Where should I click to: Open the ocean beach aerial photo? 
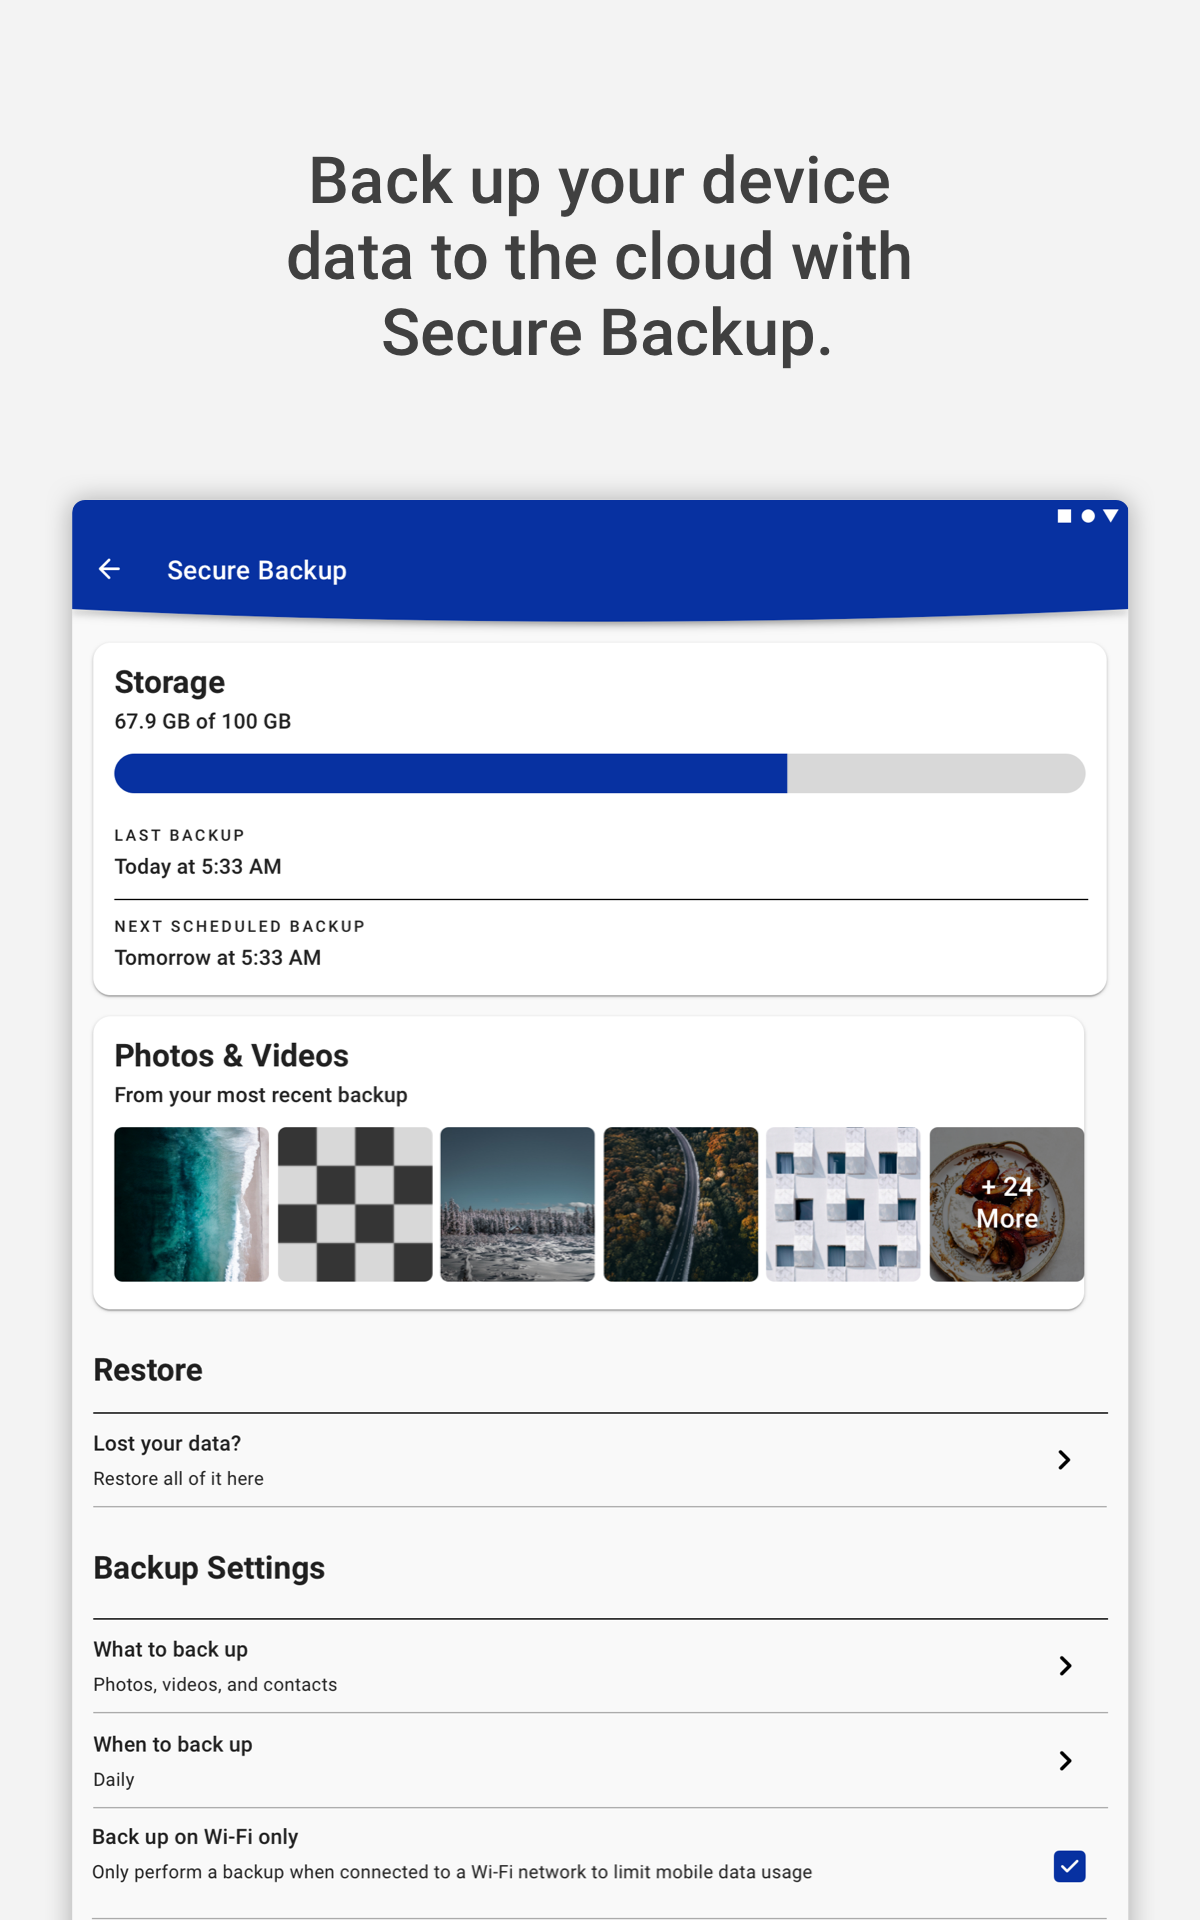(191, 1204)
